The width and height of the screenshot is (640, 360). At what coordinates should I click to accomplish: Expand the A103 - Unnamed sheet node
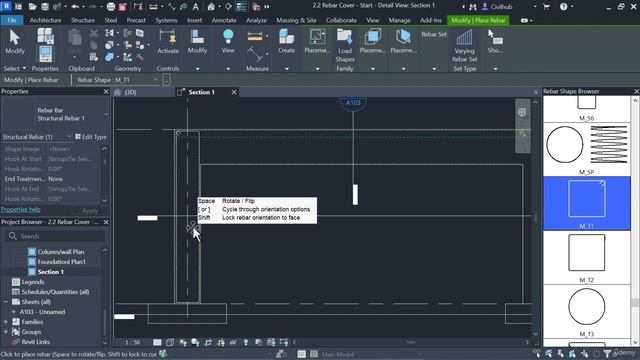(13, 312)
